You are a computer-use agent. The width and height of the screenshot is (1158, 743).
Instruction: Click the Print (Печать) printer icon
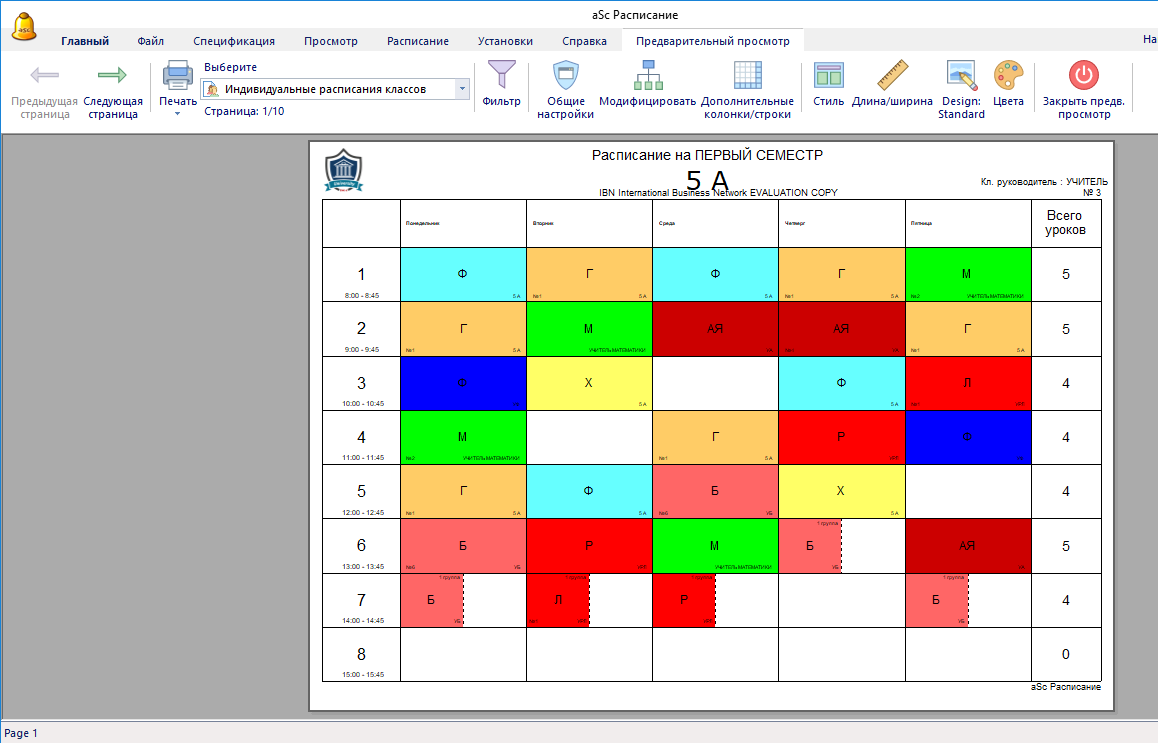(x=178, y=76)
